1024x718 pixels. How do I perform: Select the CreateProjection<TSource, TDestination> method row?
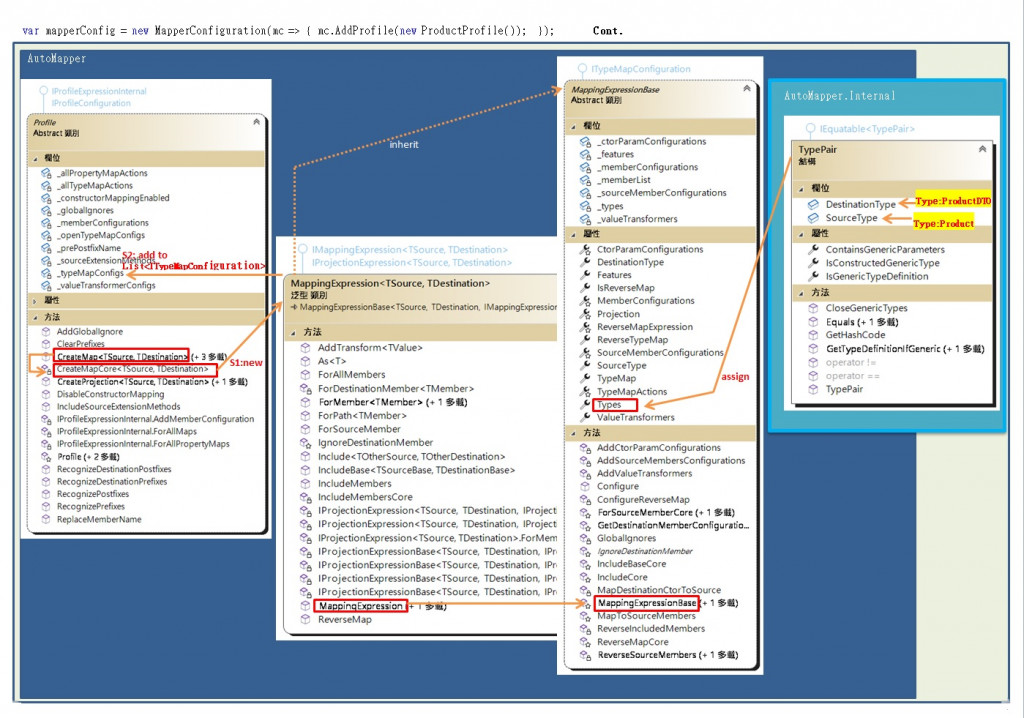[x=152, y=382]
